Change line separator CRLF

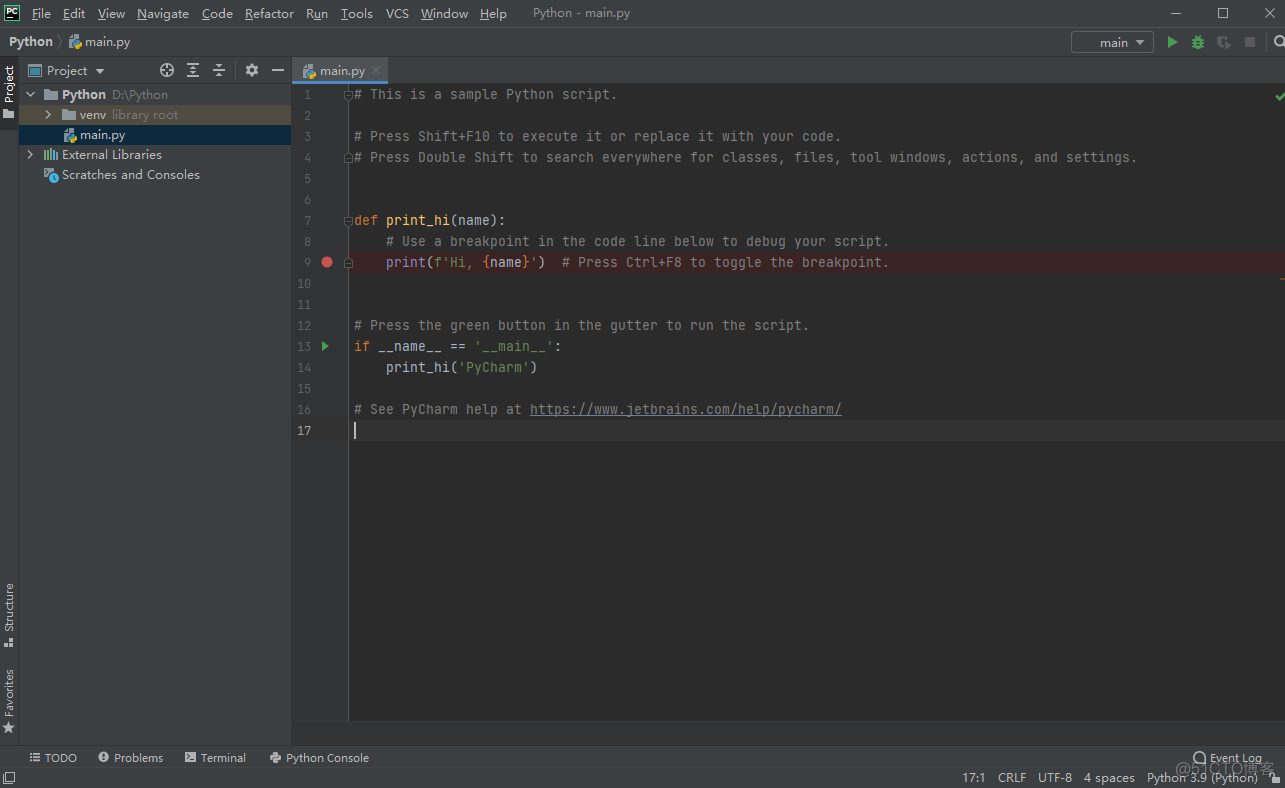[1012, 777]
